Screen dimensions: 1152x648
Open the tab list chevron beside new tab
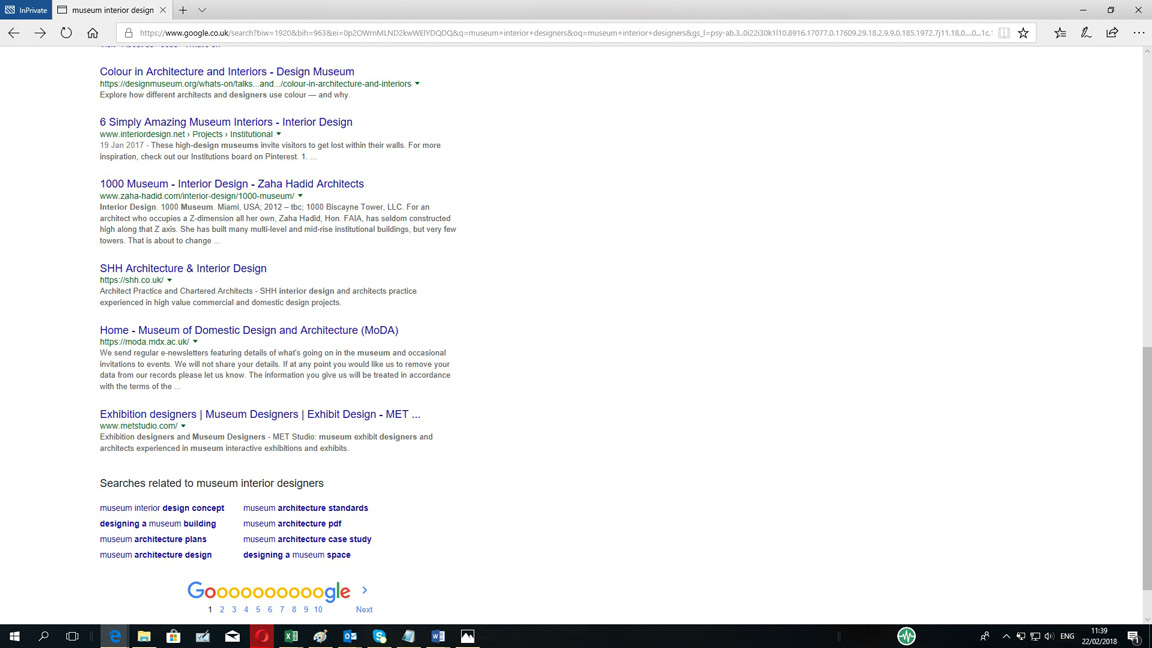[x=202, y=10]
